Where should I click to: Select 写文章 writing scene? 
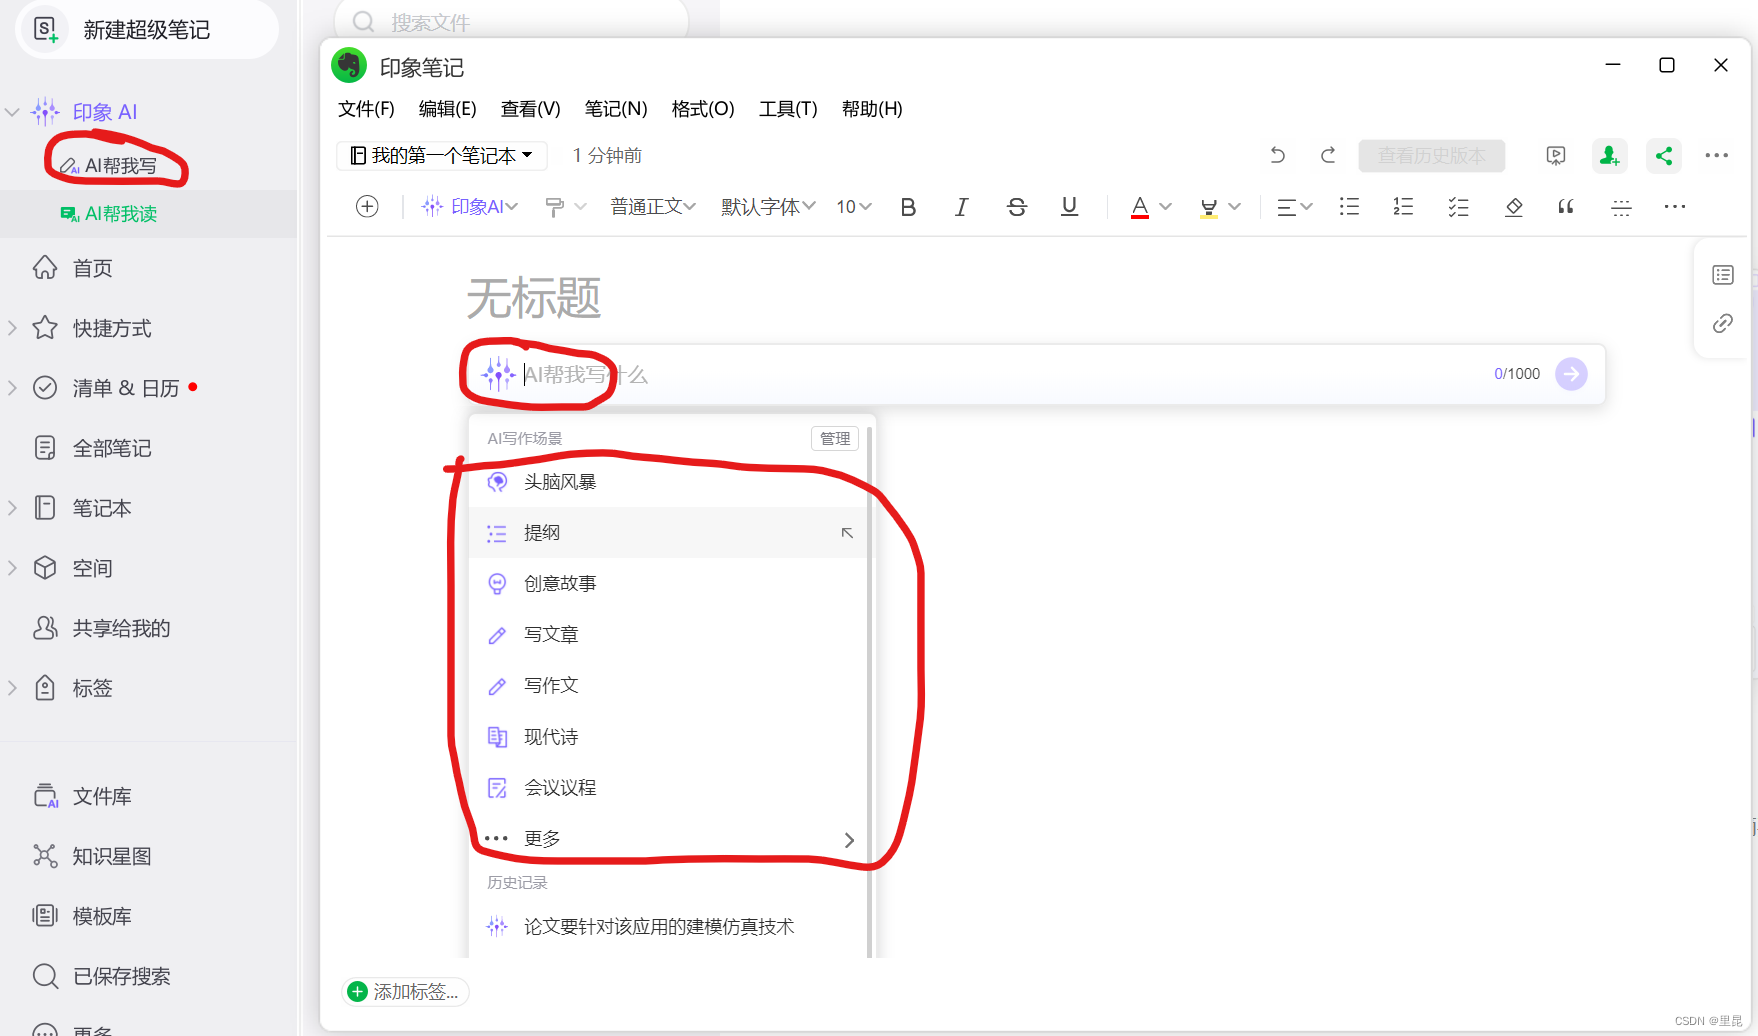(x=669, y=635)
